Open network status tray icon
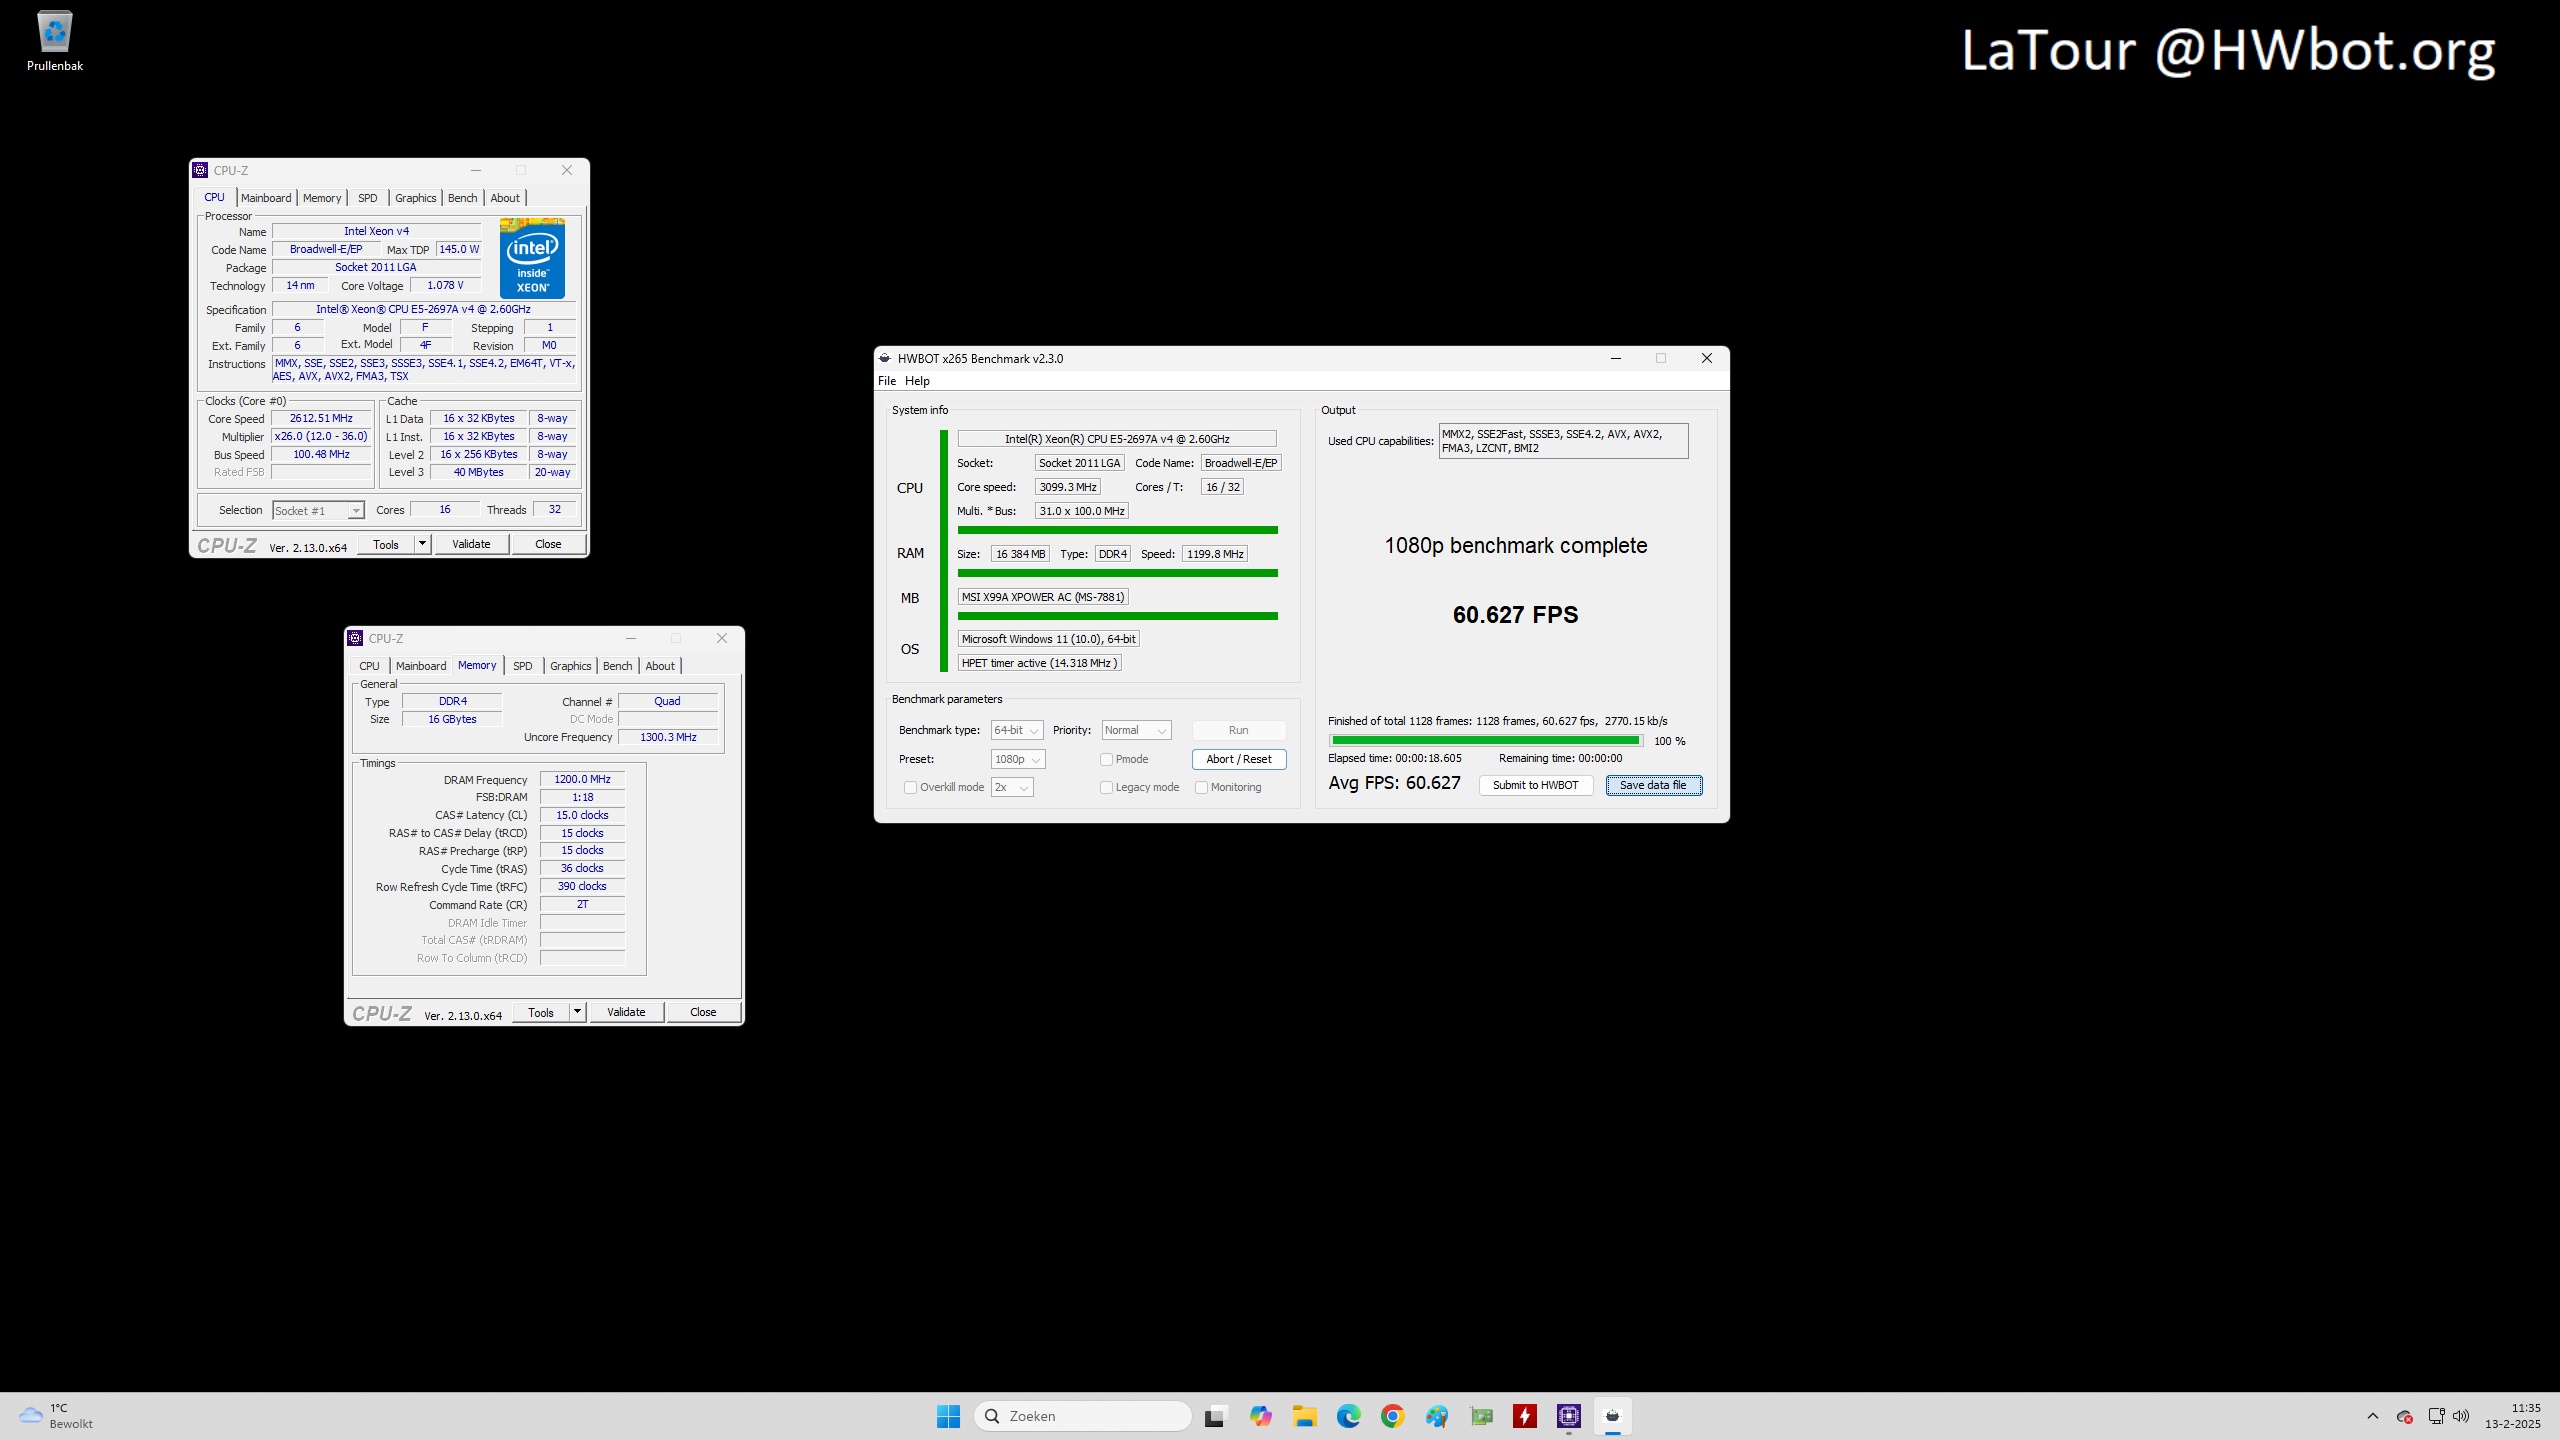This screenshot has width=2560, height=1440. click(x=2436, y=1416)
